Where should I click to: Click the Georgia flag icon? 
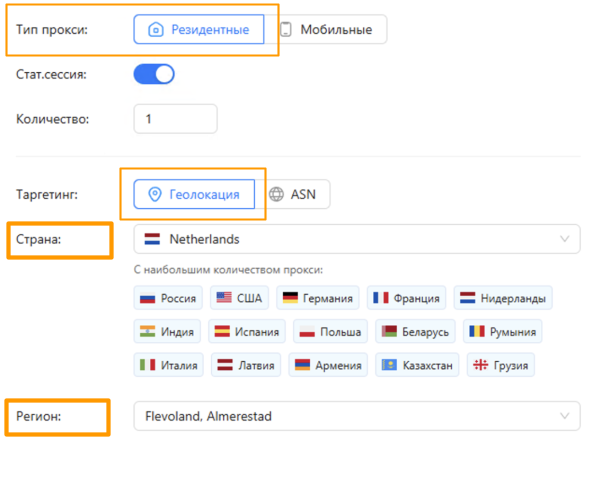click(x=480, y=366)
